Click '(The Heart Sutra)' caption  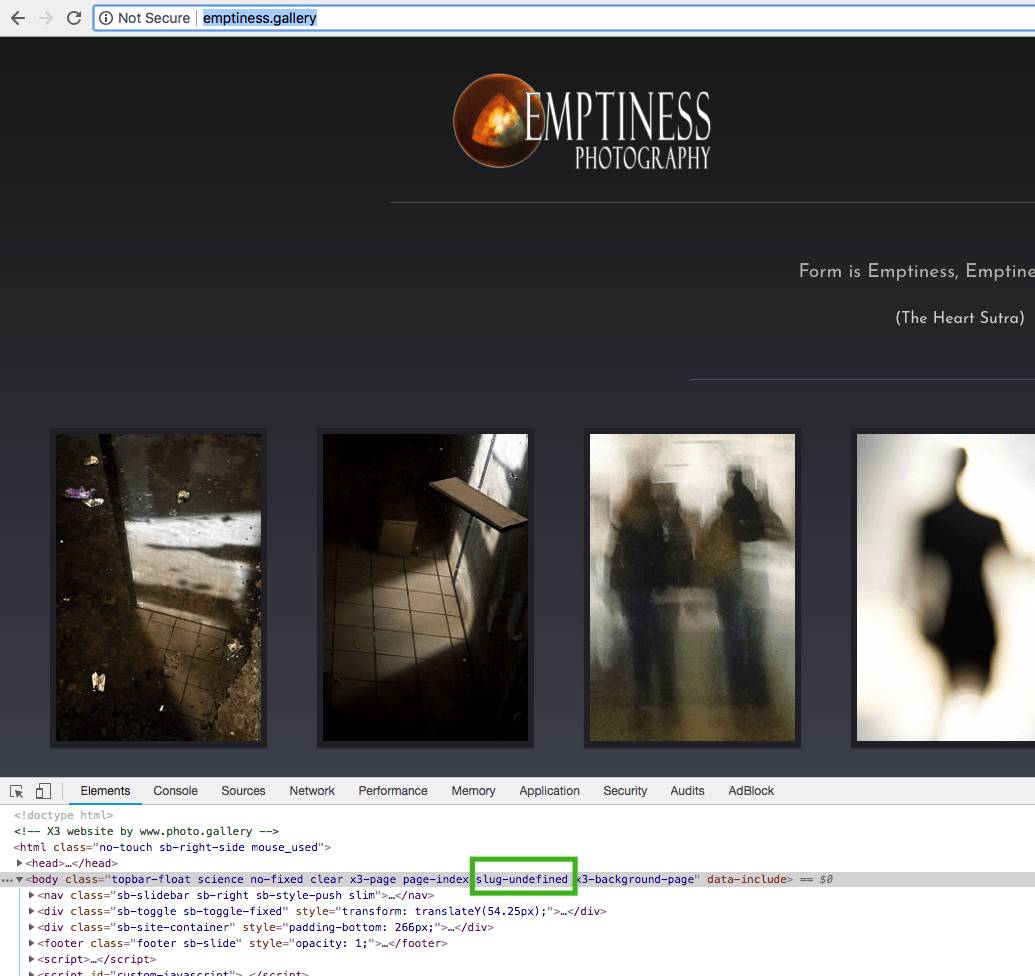[960, 317]
